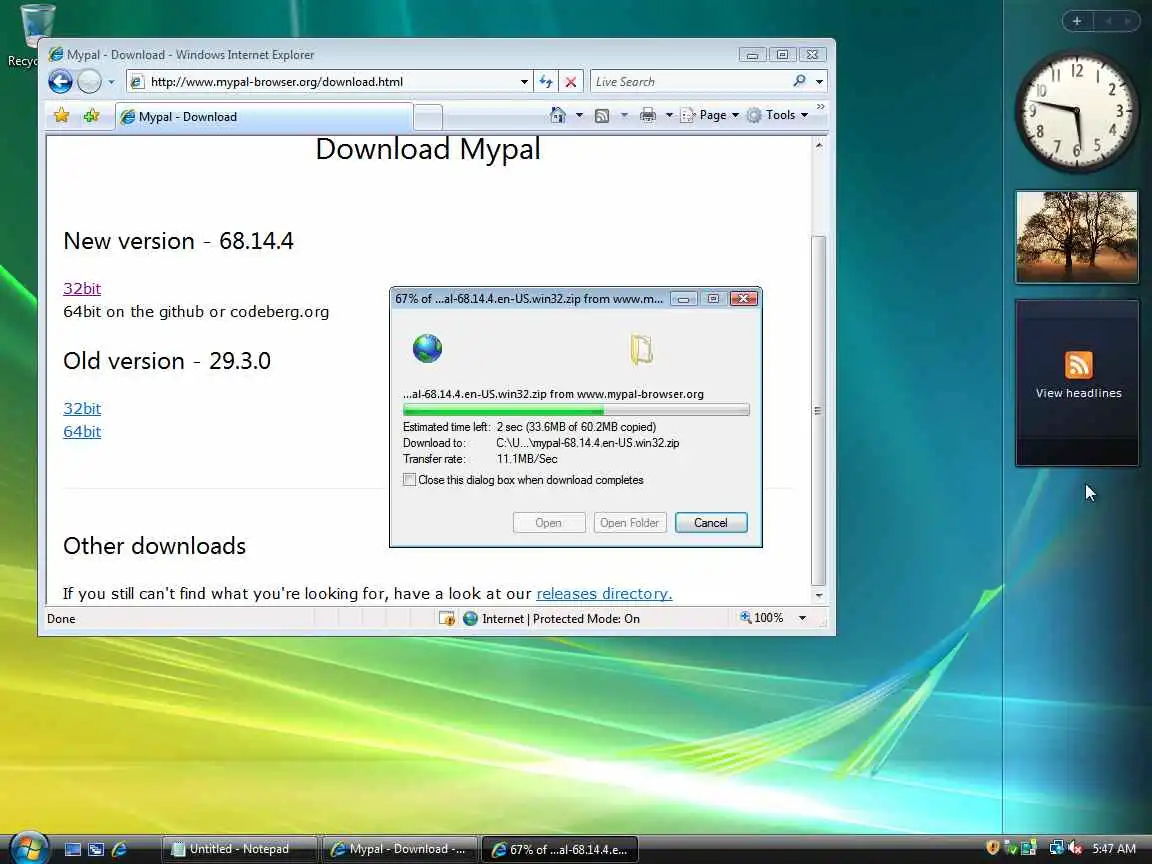Open the Windows Start orb

pos(28,849)
